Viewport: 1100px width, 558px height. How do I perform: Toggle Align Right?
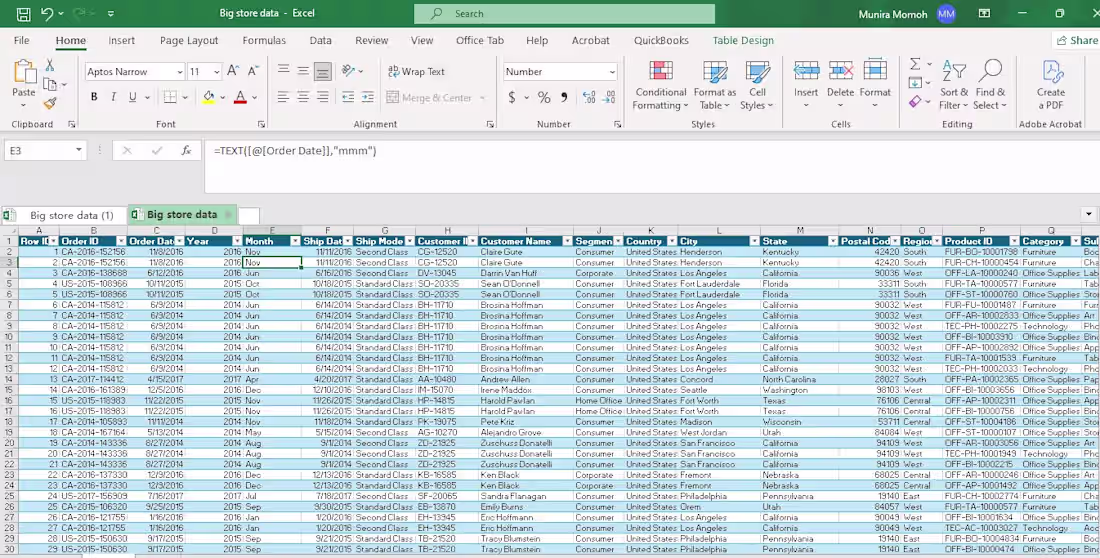coord(323,98)
